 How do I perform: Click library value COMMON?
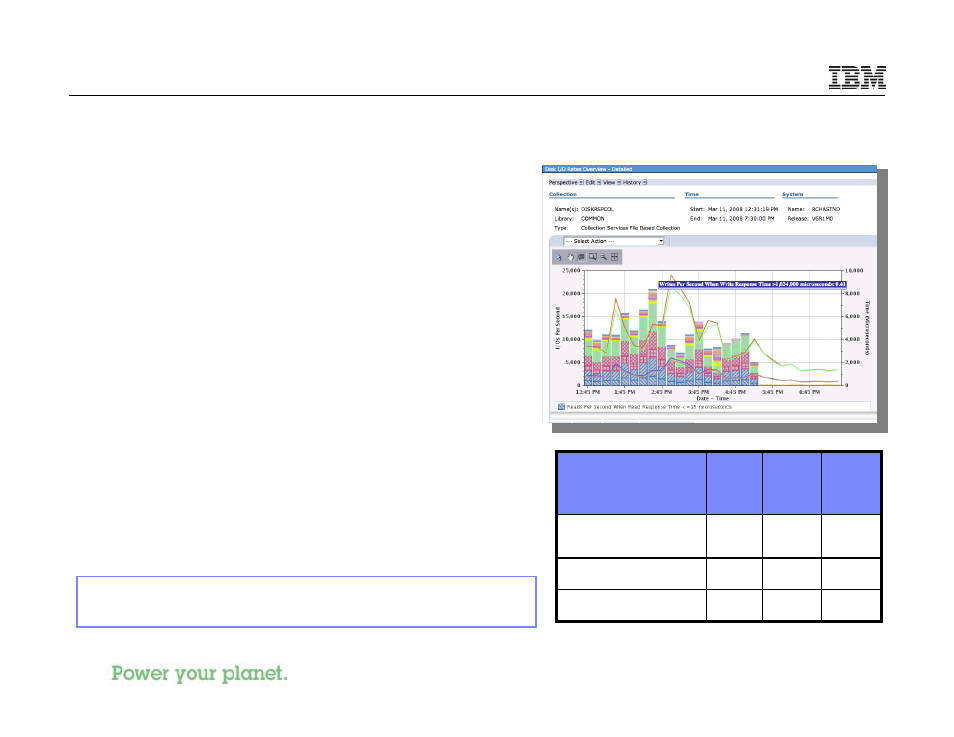tap(593, 218)
